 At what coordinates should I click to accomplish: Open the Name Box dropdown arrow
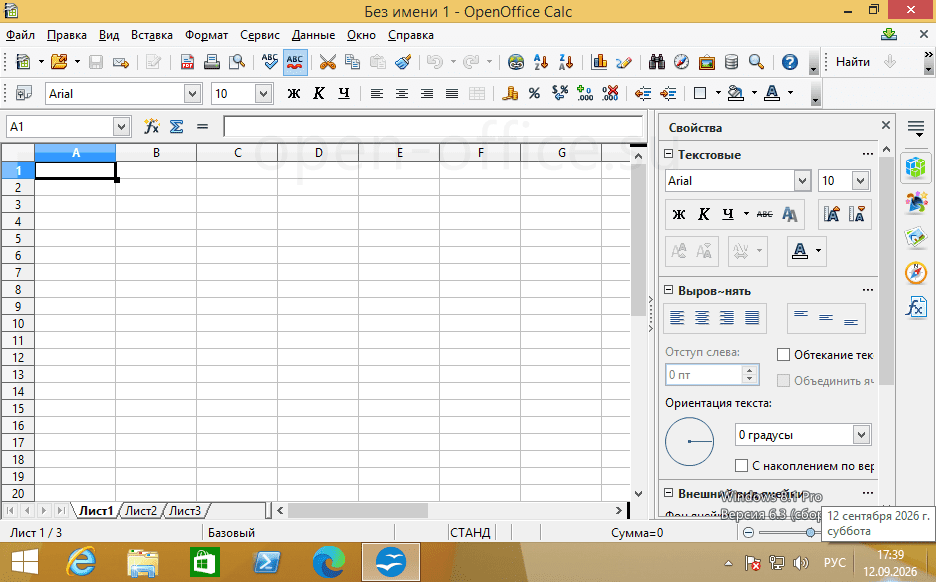tap(121, 127)
